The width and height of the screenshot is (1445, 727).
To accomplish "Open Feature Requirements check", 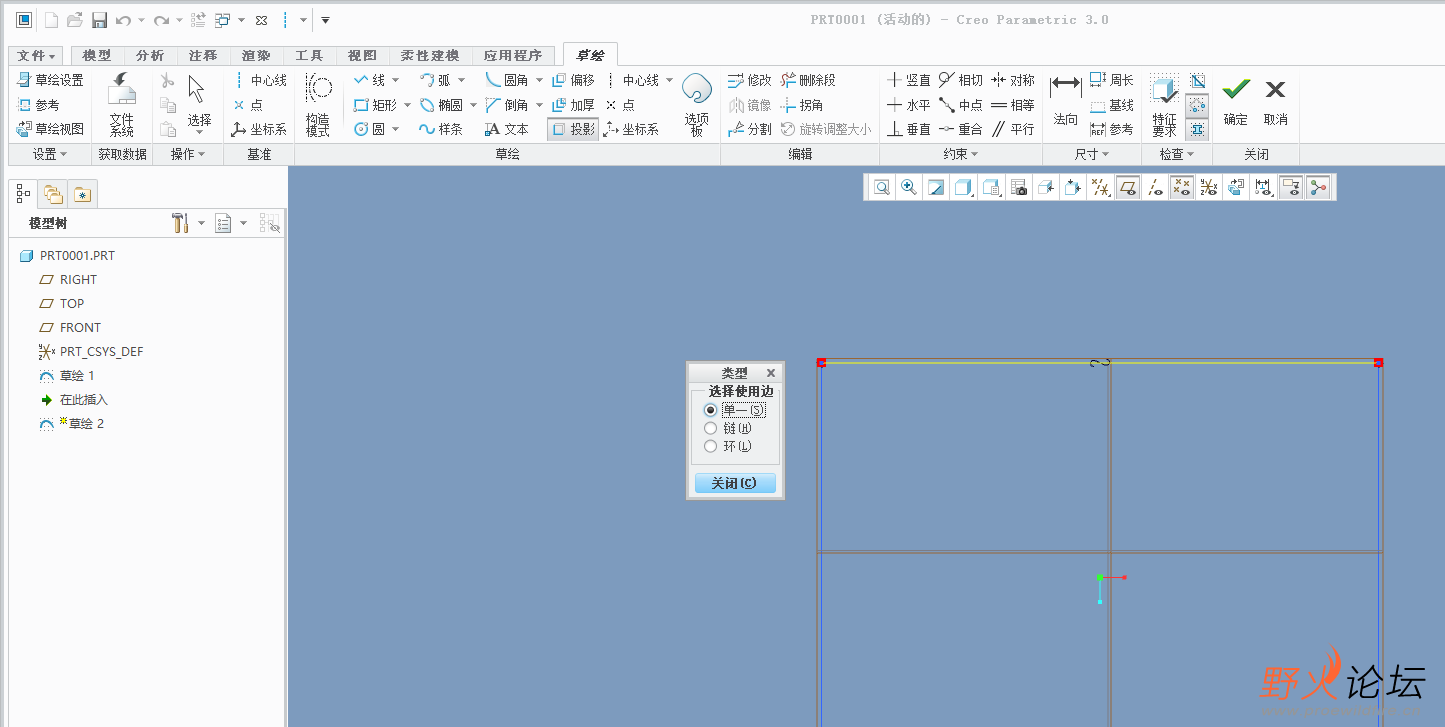I will tap(1164, 105).
